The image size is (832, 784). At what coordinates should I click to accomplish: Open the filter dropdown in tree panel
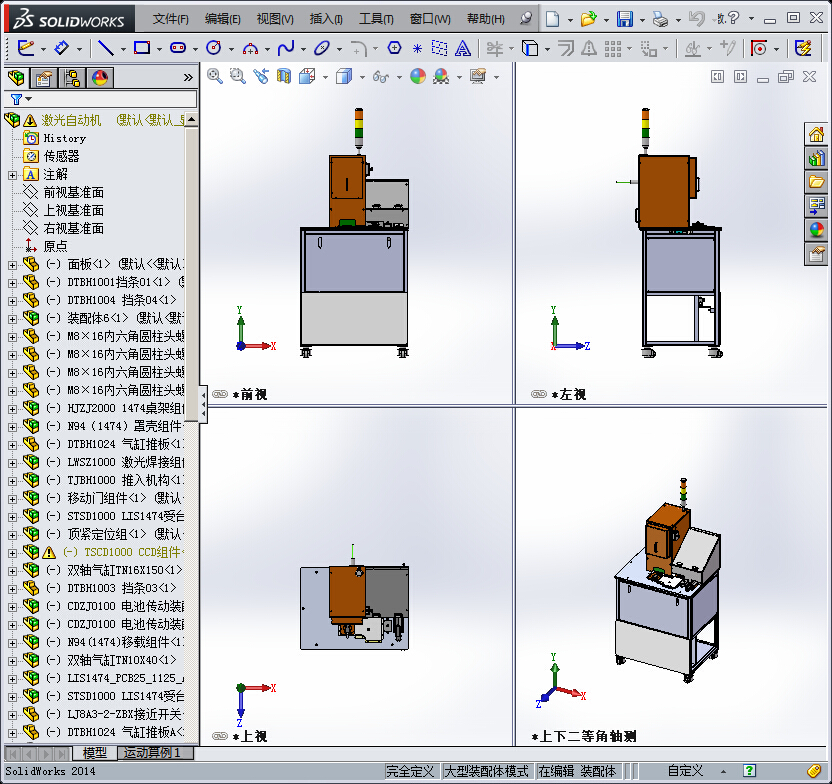[29, 99]
